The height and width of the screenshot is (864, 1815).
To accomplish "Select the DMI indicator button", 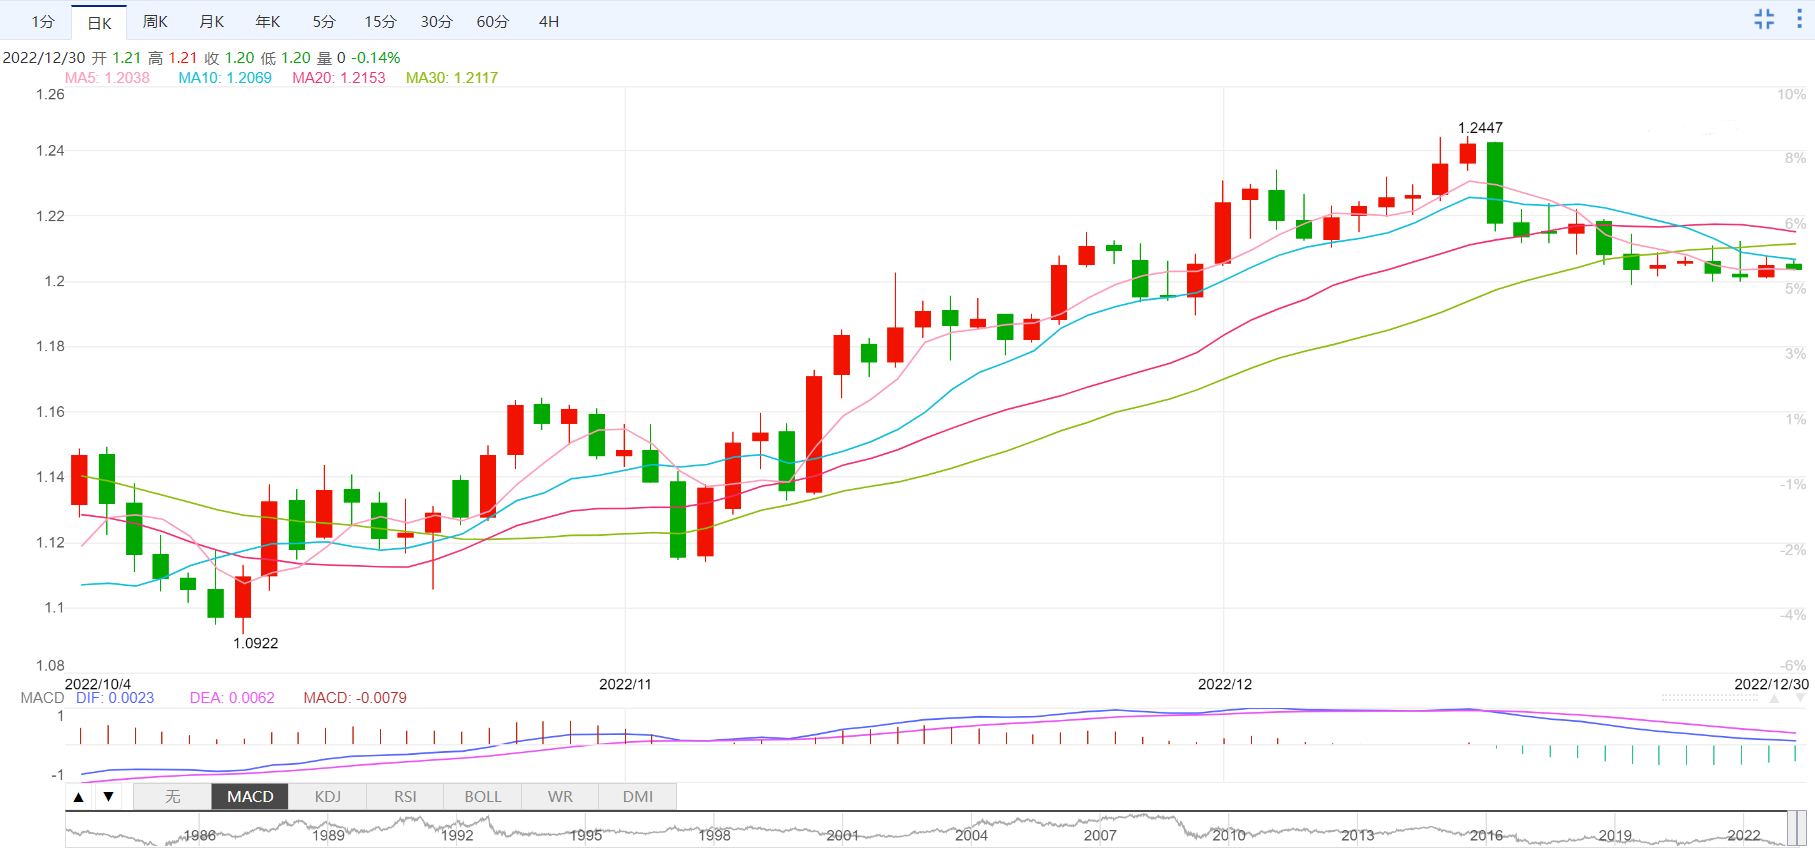I will click(638, 797).
